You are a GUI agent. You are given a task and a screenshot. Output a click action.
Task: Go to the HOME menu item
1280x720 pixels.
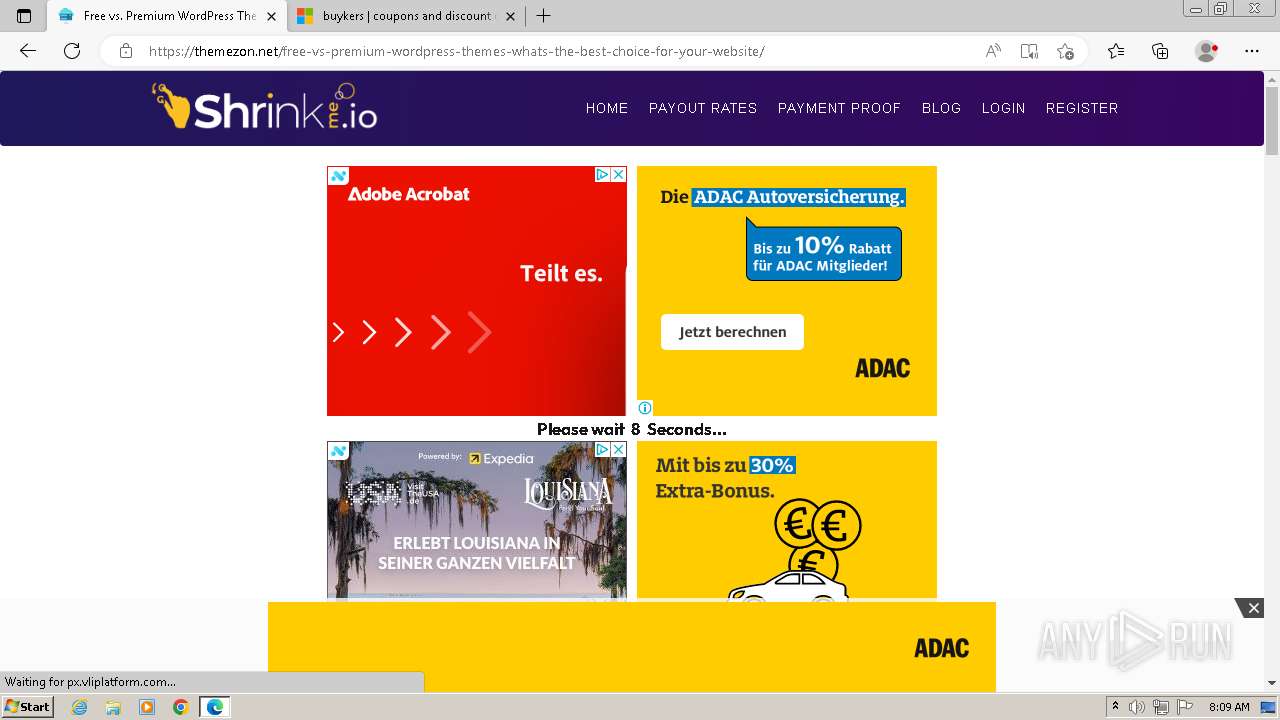pos(607,108)
